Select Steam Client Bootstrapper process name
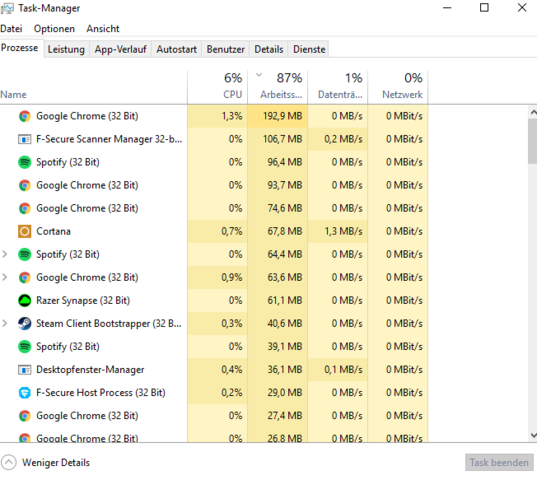The image size is (537, 480). (109, 324)
